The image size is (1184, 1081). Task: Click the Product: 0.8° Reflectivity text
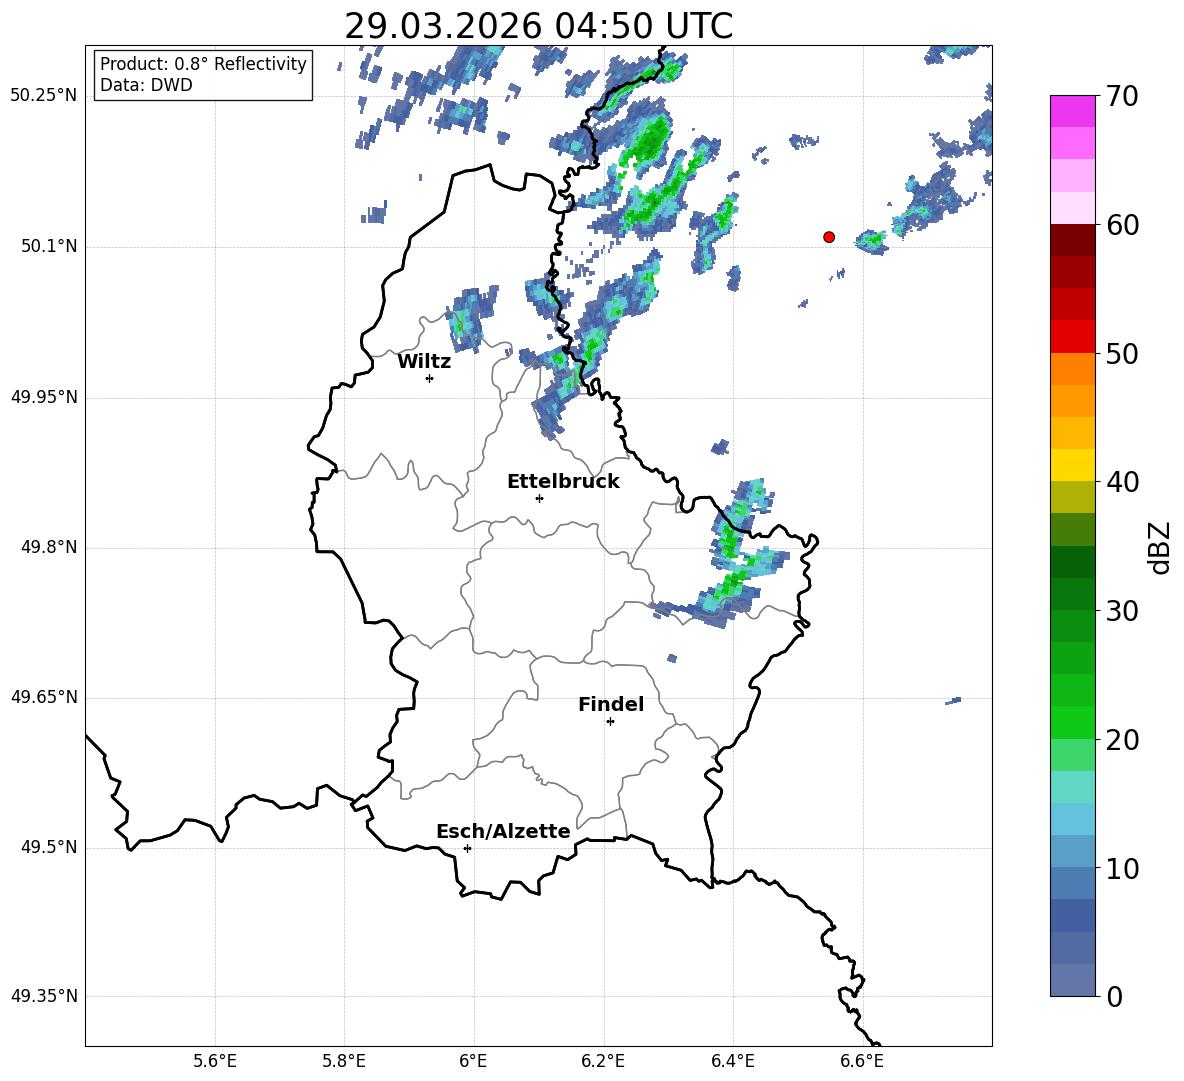click(203, 64)
